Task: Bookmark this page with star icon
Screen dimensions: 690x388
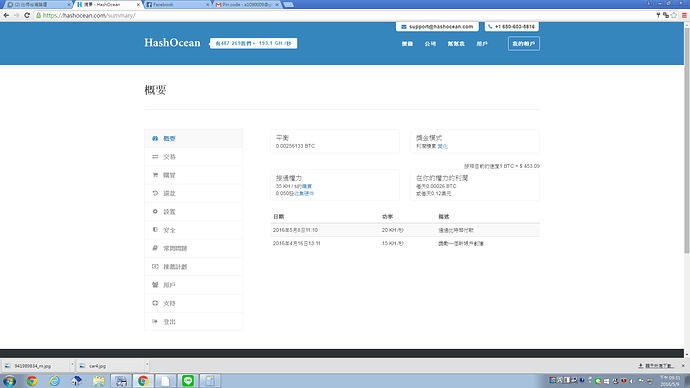Action: pos(674,15)
